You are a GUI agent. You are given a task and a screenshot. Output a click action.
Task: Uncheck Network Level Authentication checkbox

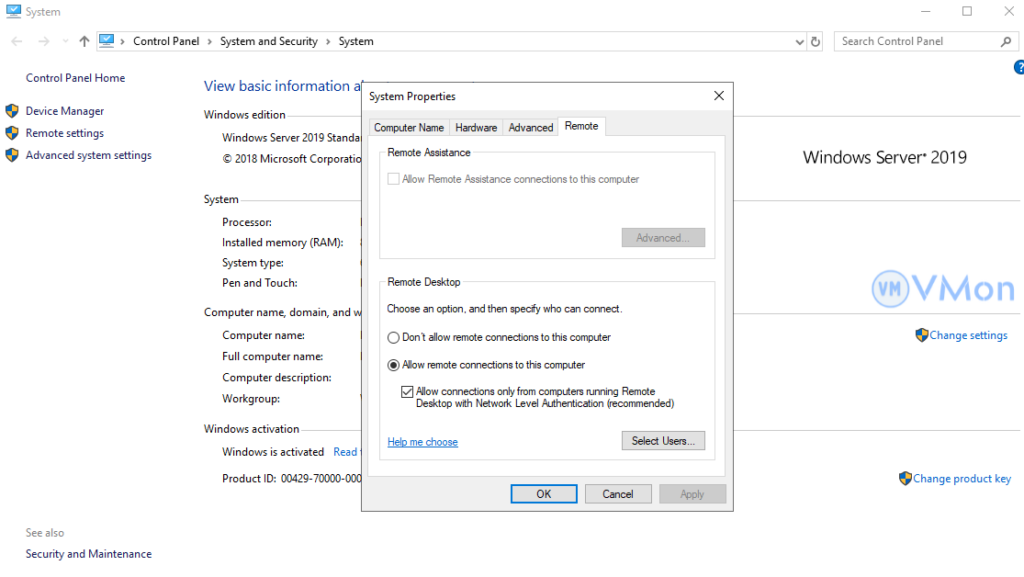click(407, 392)
